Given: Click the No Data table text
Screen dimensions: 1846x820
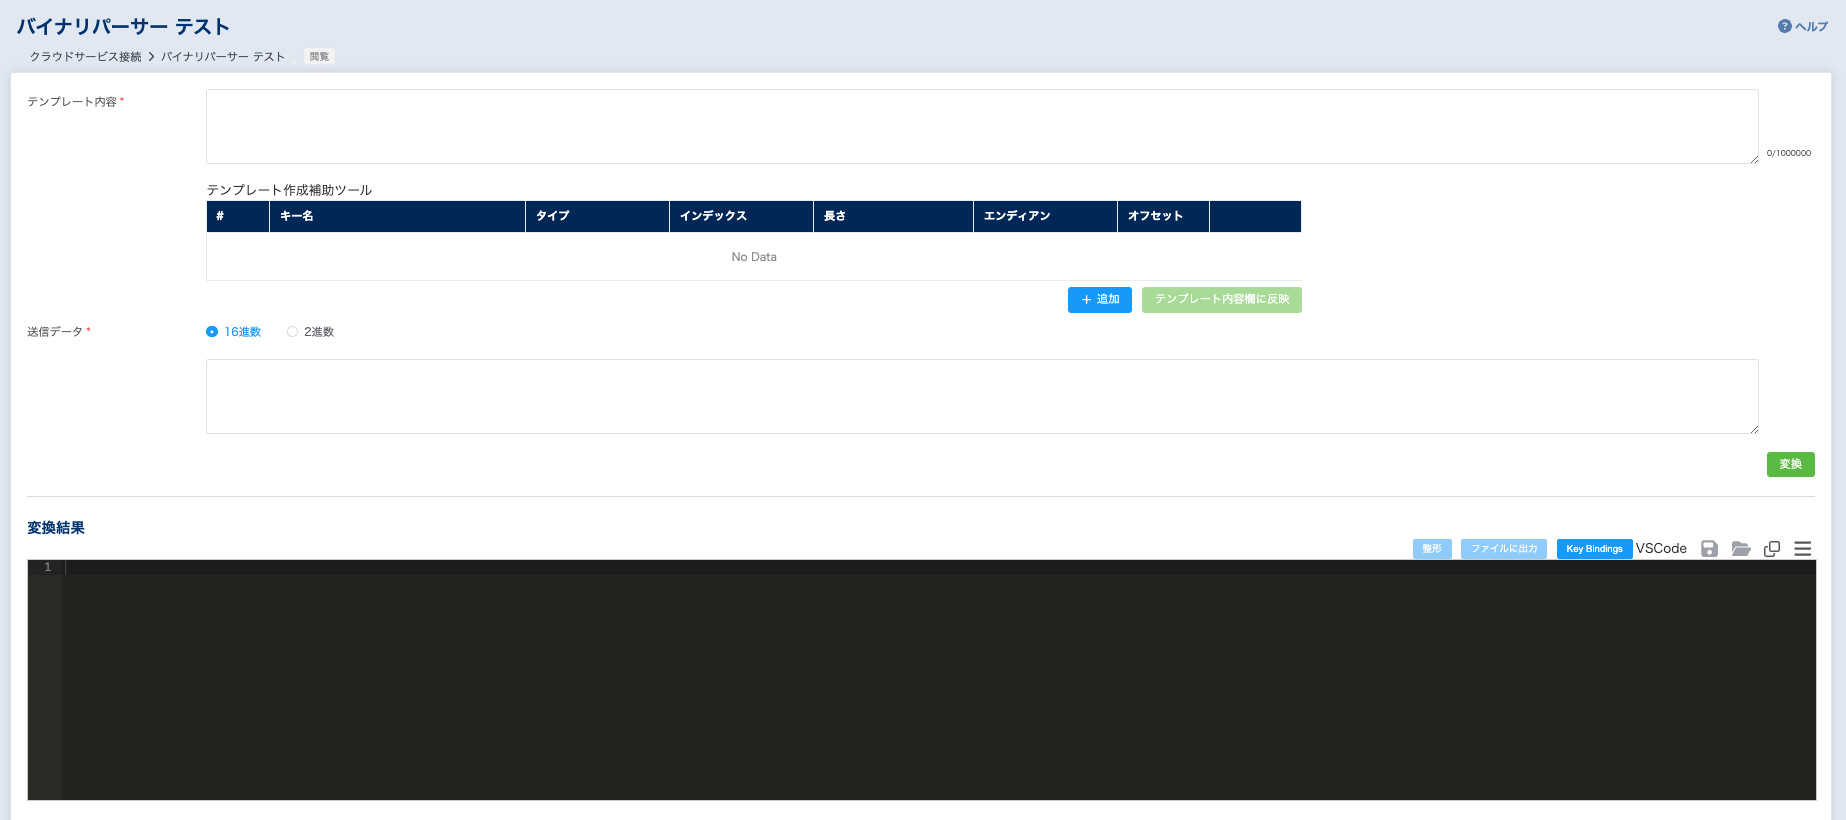Looking at the screenshot, I should point(754,257).
